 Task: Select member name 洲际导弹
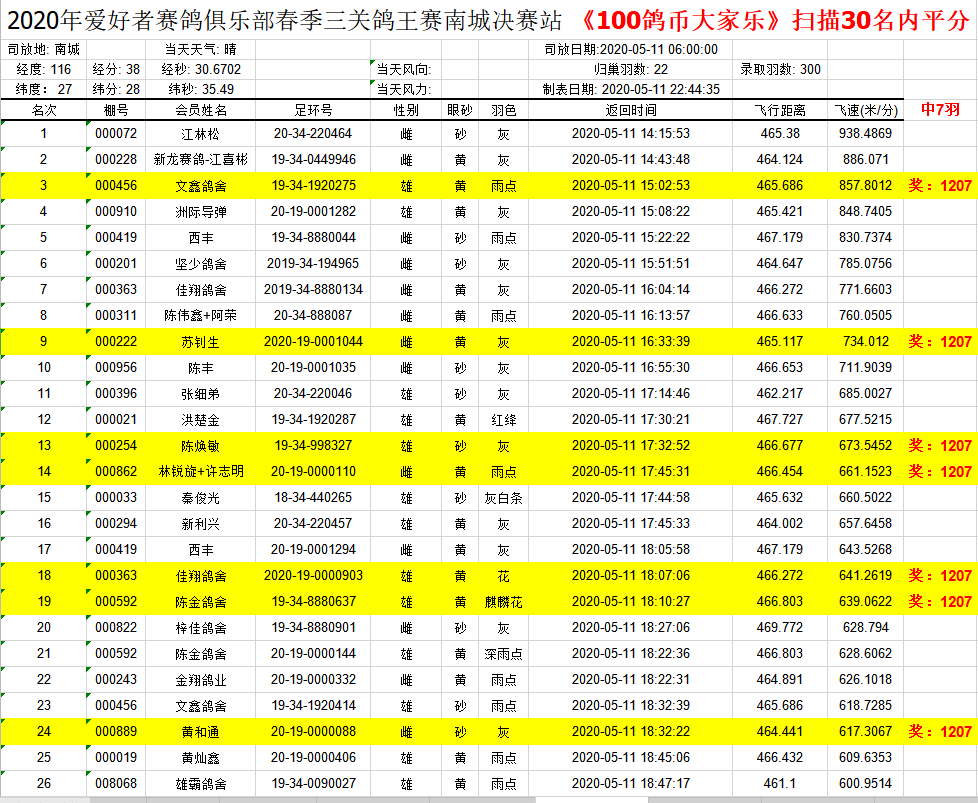point(201,212)
